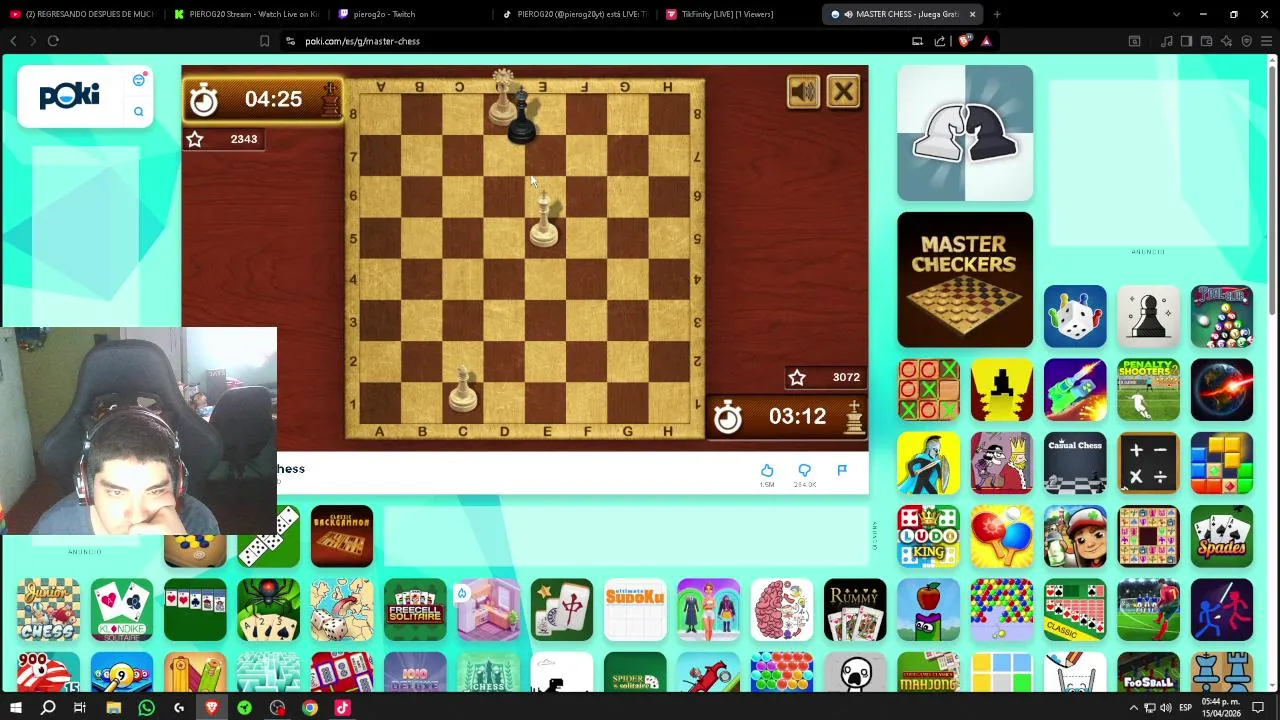
Task: Expand the browser tab search dropdown
Action: [1176, 14]
